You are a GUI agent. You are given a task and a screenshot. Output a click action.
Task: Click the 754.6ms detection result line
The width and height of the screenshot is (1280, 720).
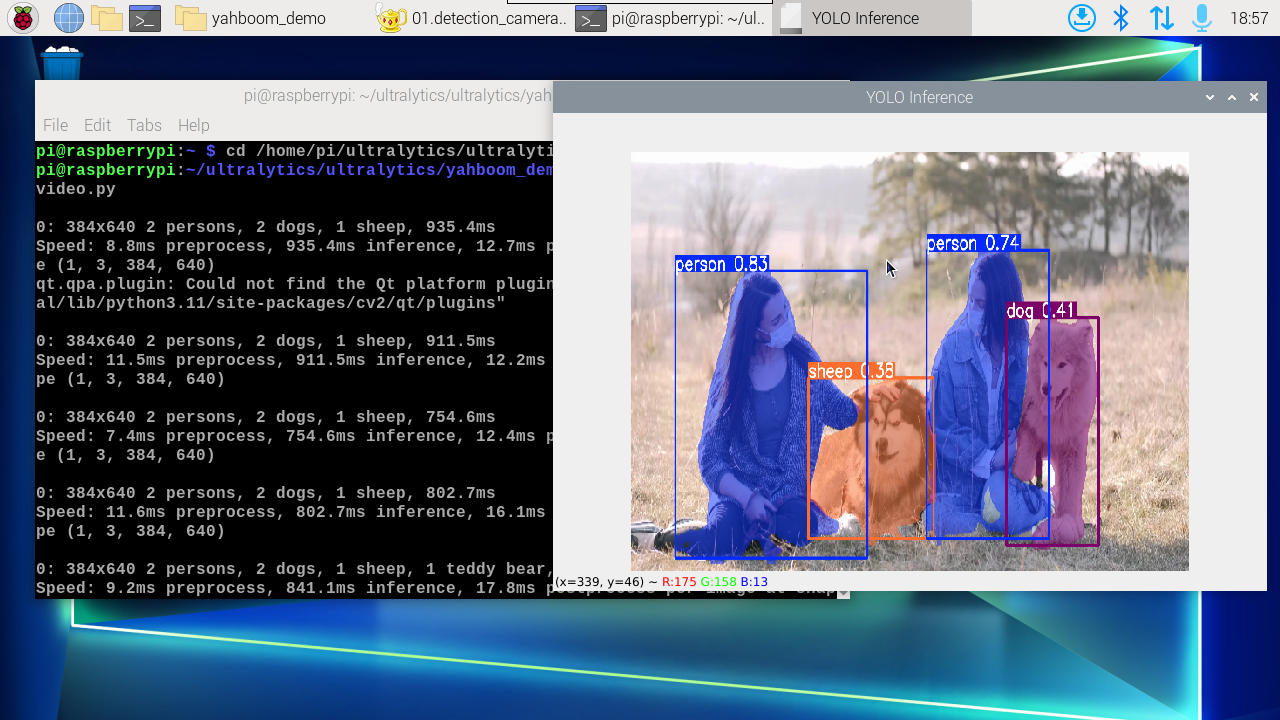(x=266, y=417)
